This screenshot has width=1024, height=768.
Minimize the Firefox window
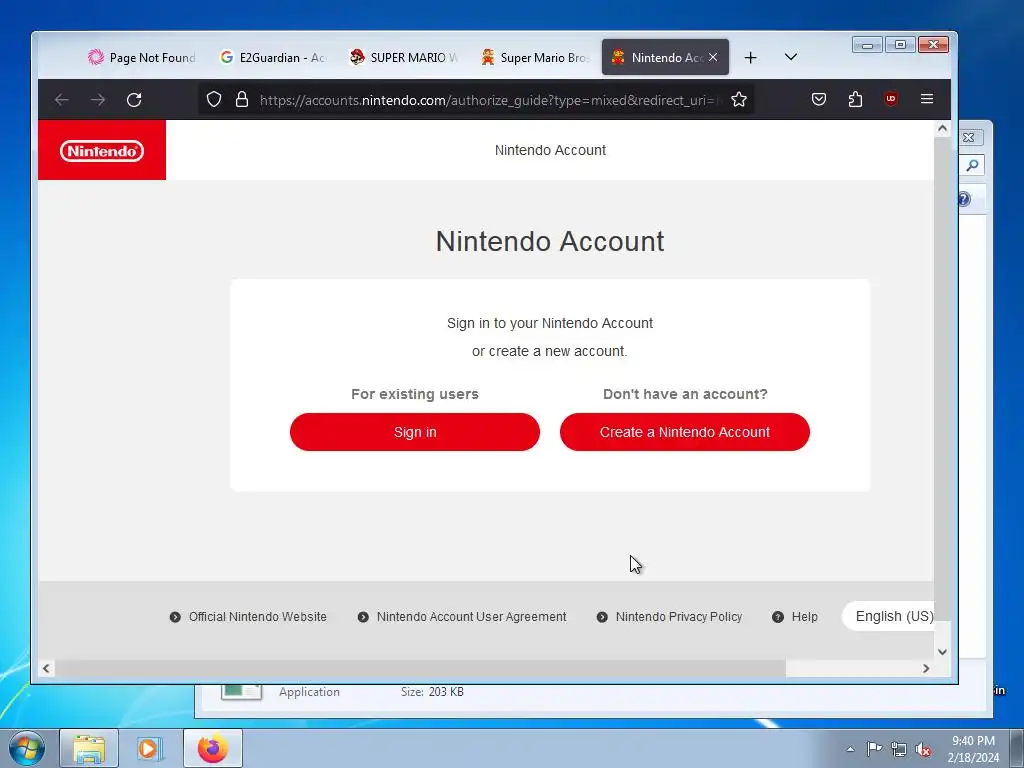[x=867, y=45]
